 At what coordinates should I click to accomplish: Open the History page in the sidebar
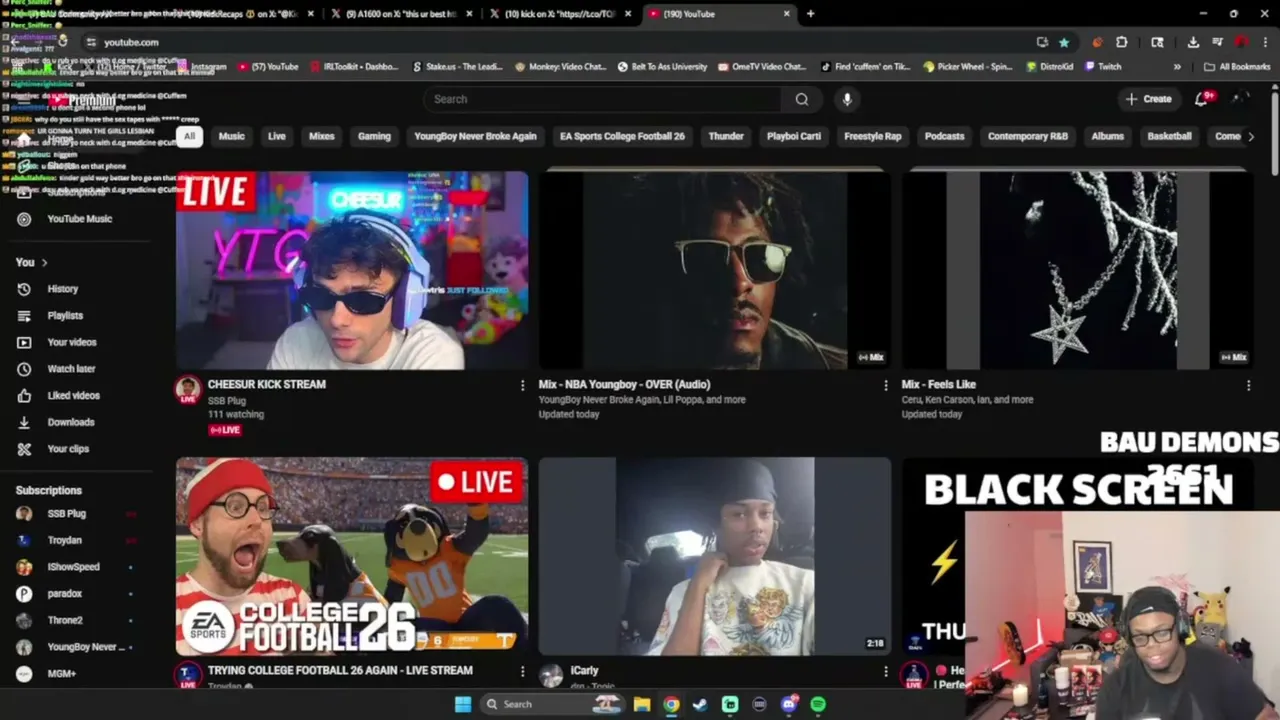(x=62, y=289)
